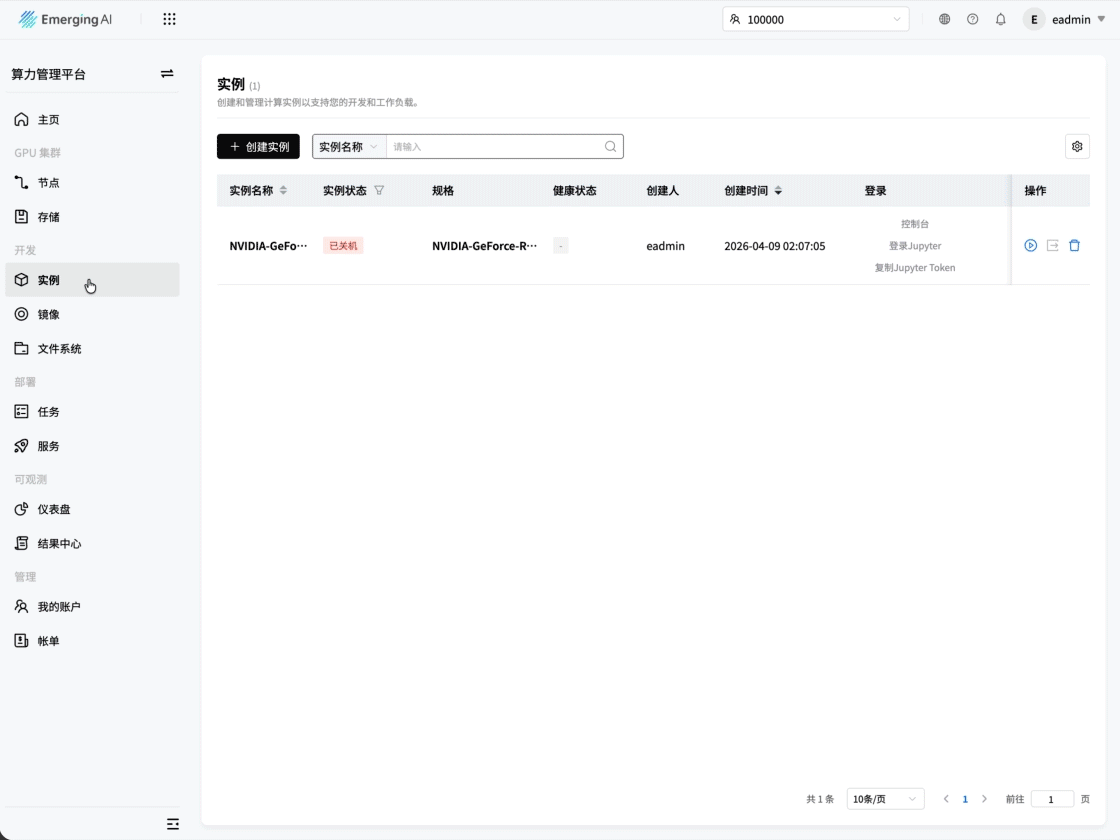Open the apps grid menu
The width and height of the screenshot is (1120, 840).
(x=169, y=19)
